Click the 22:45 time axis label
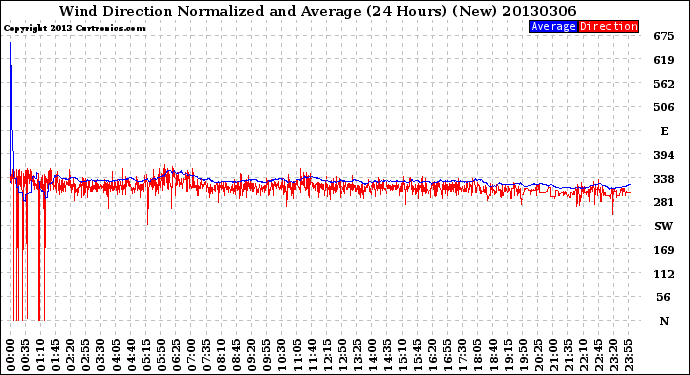The width and height of the screenshot is (690, 375). (598, 355)
